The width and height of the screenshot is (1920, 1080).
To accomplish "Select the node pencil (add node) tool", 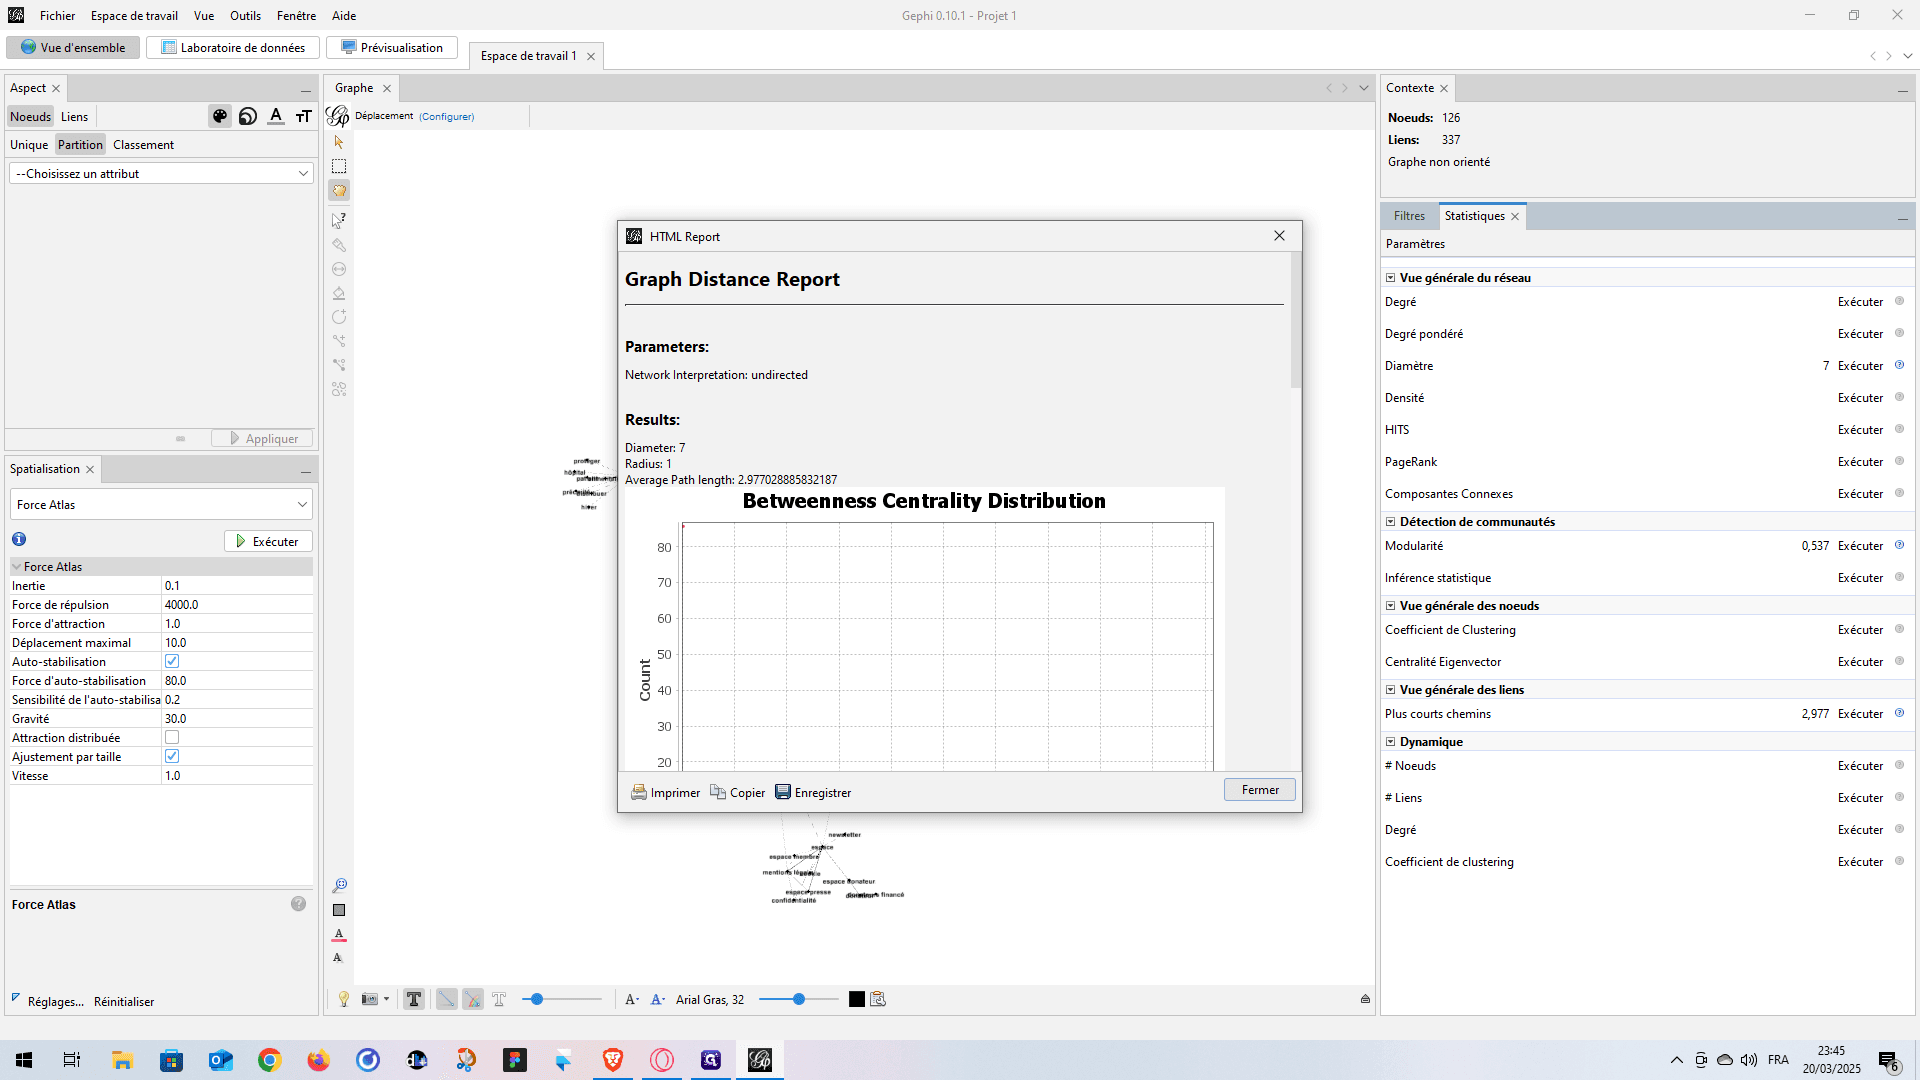I will 339,317.
